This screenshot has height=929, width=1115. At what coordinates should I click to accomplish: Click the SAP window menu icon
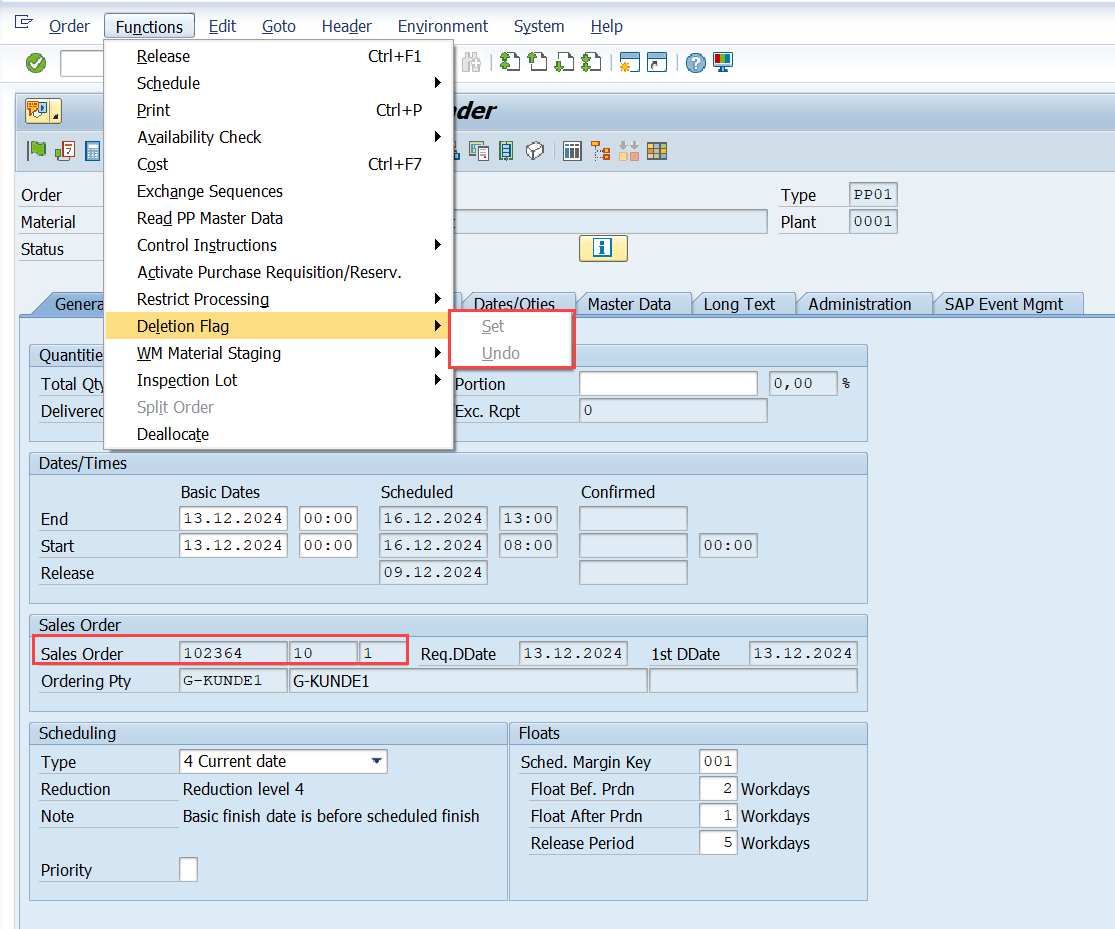coord(23,22)
